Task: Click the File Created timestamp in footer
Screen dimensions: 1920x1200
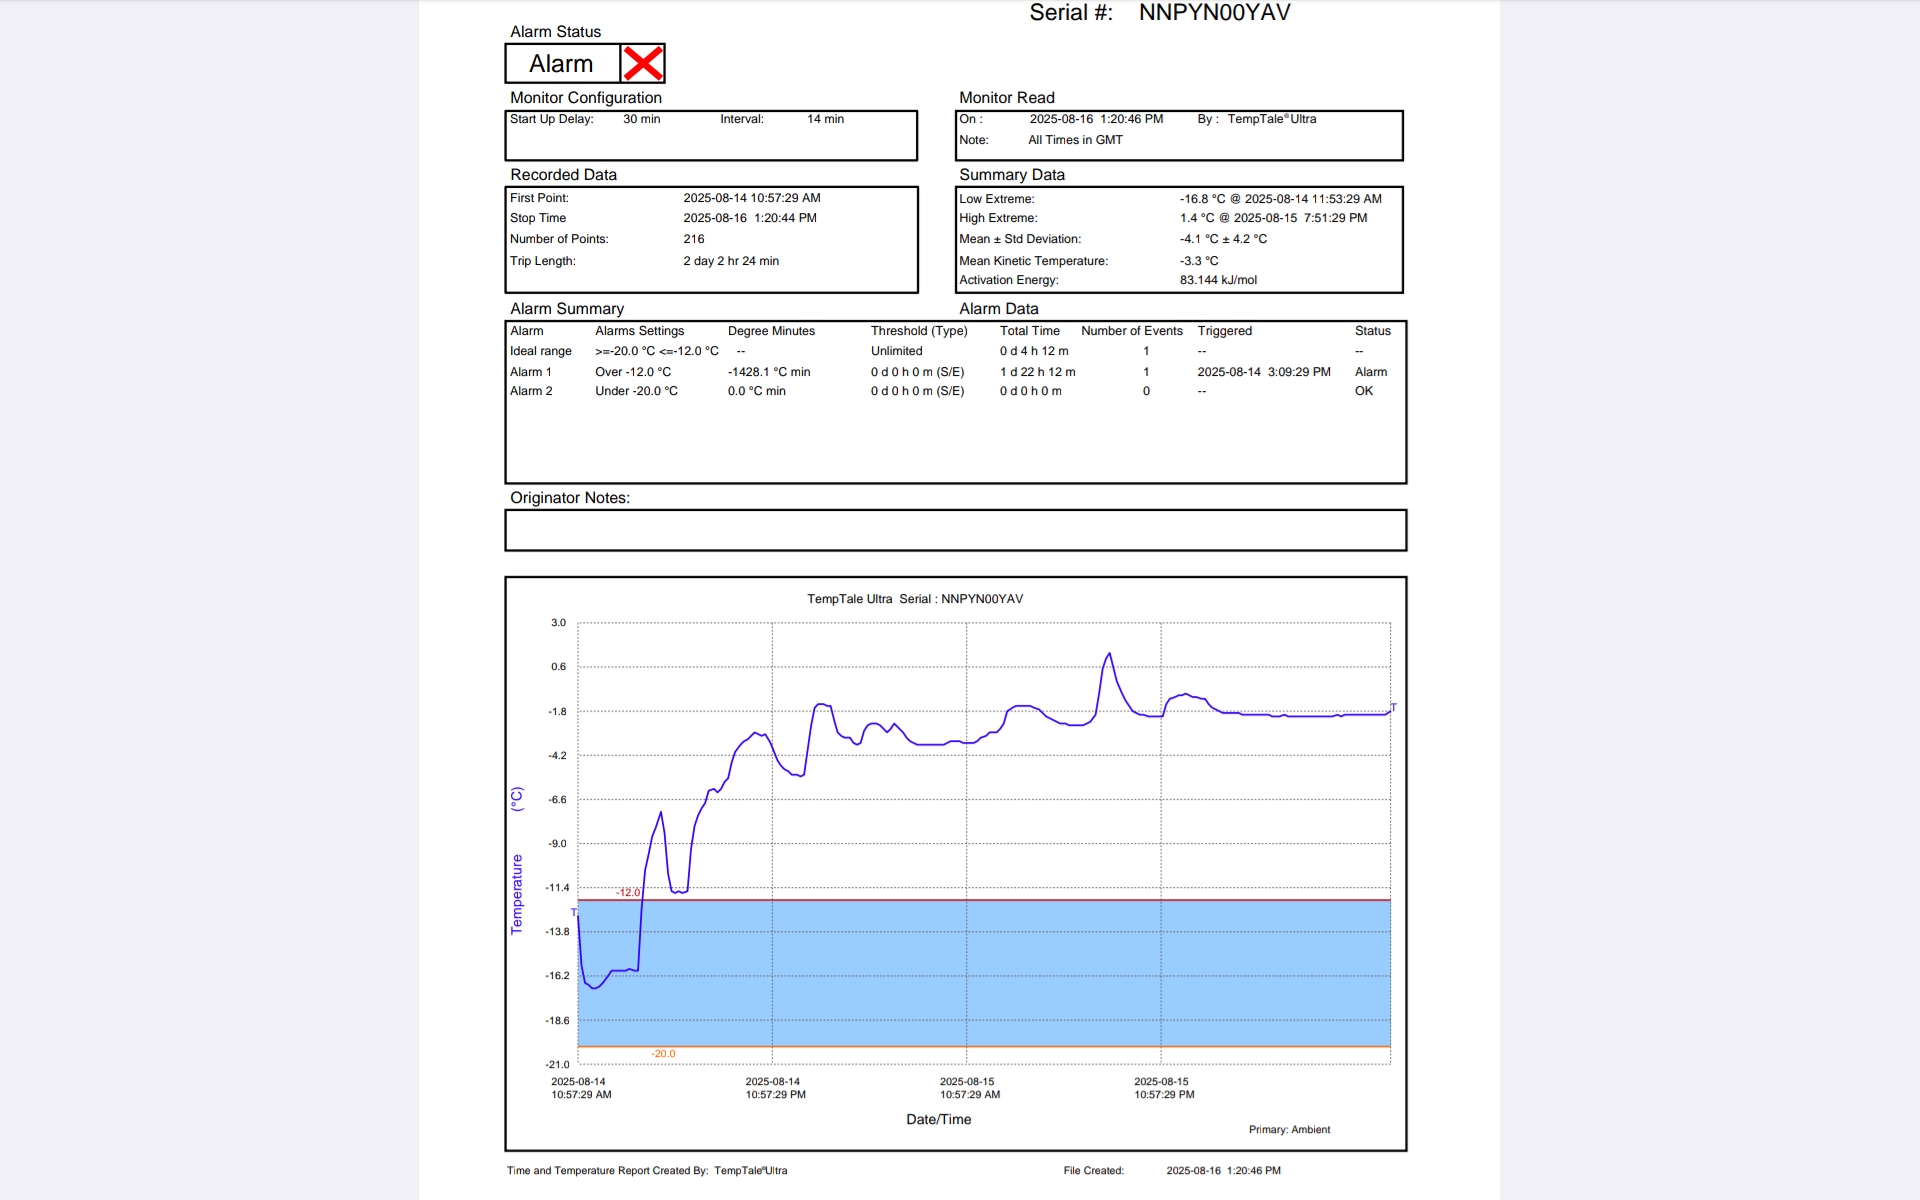Action: [x=1223, y=1170]
